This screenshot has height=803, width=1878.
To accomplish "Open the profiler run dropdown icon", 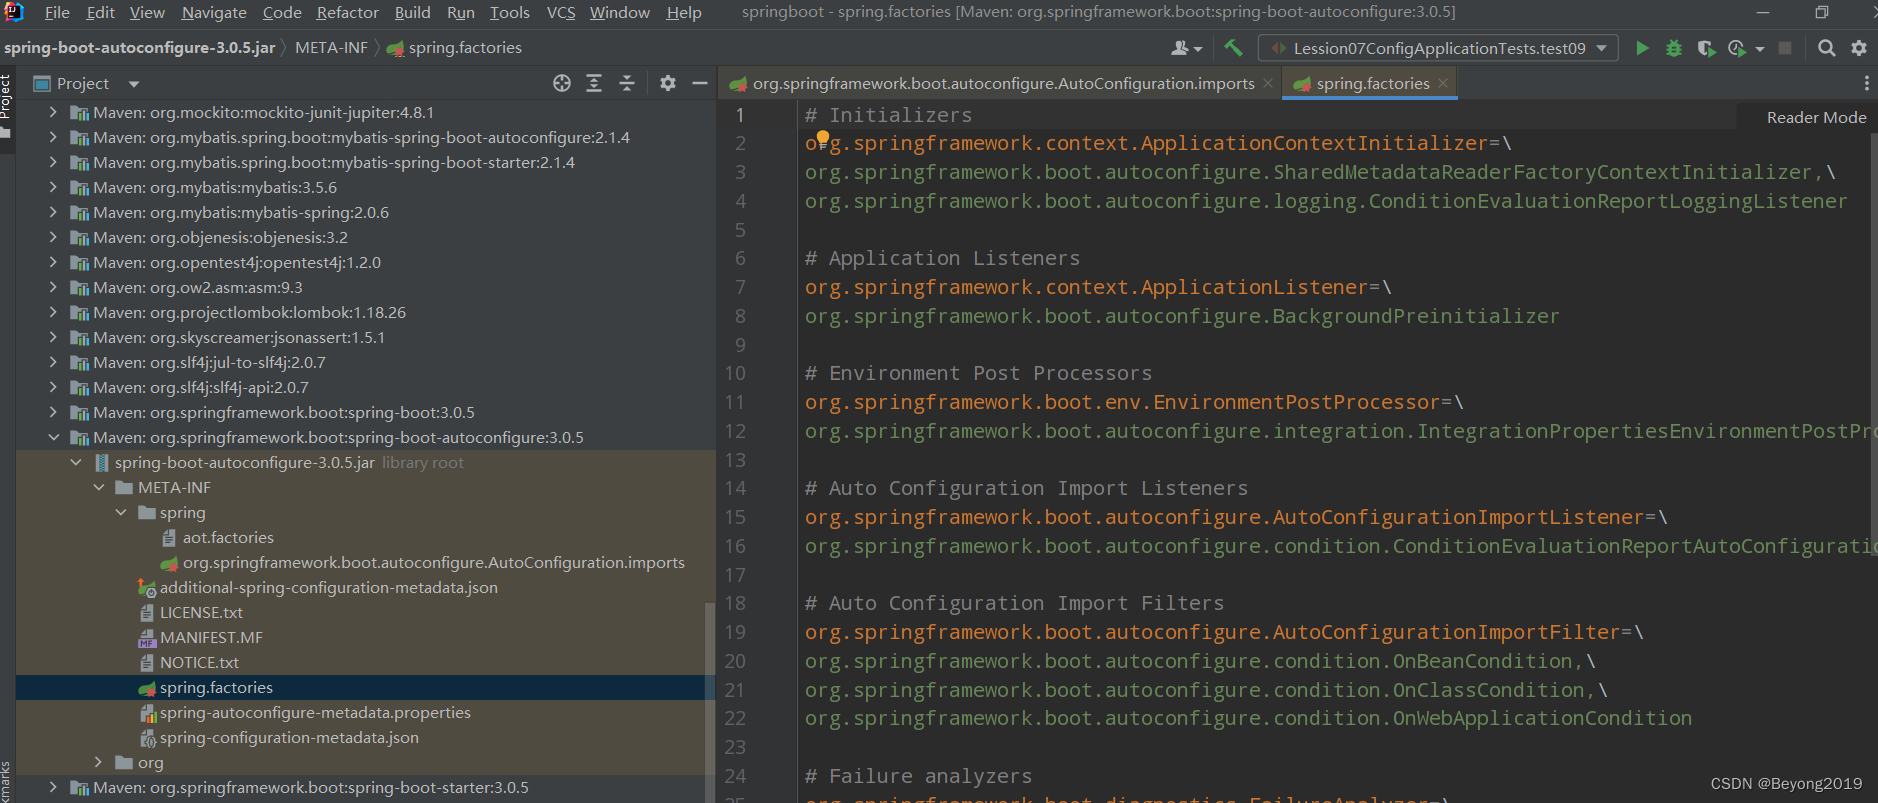I will point(1738,48).
